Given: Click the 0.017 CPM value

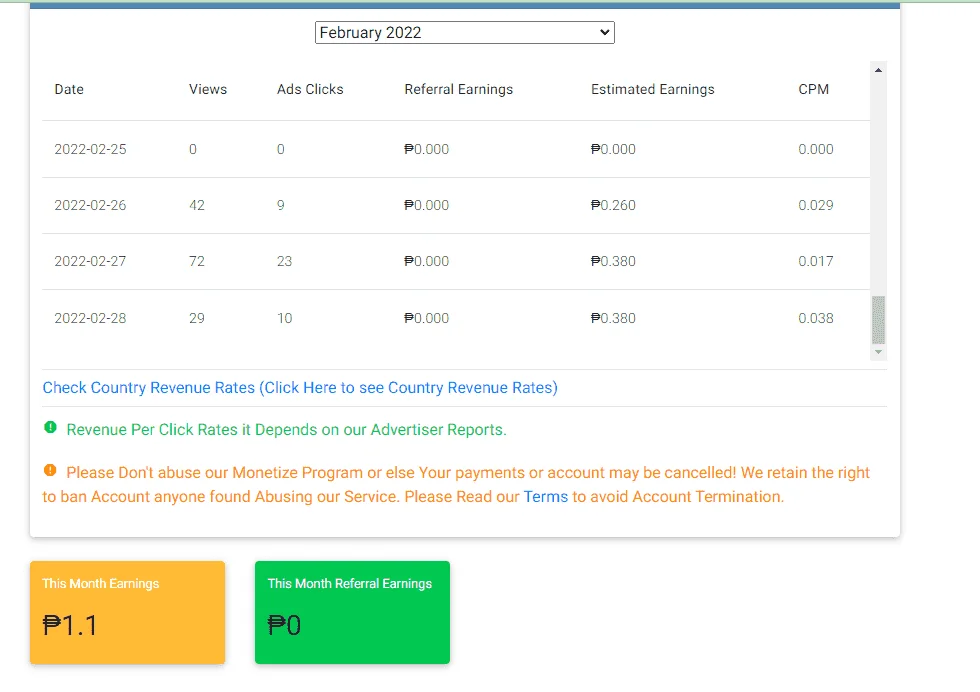Looking at the screenshot, I should click(816, 261).
